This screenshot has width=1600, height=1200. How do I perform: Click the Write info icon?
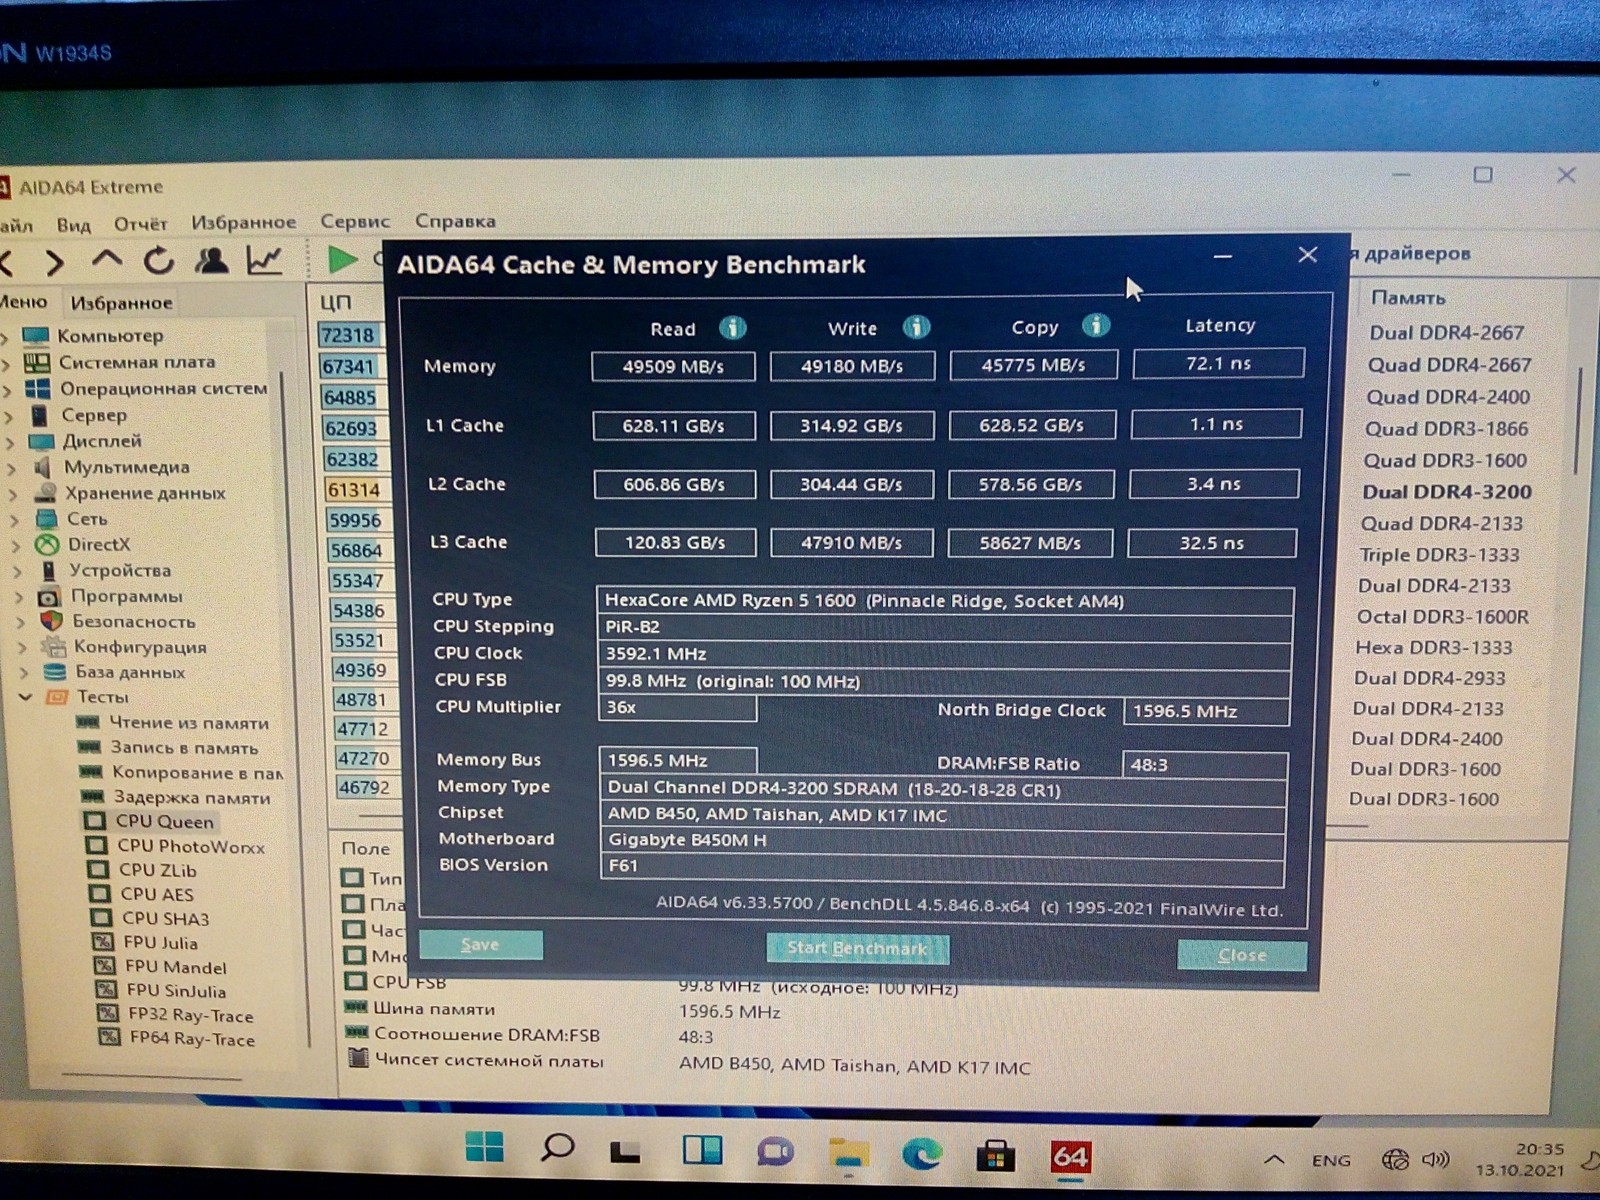[x=916, y=327]
